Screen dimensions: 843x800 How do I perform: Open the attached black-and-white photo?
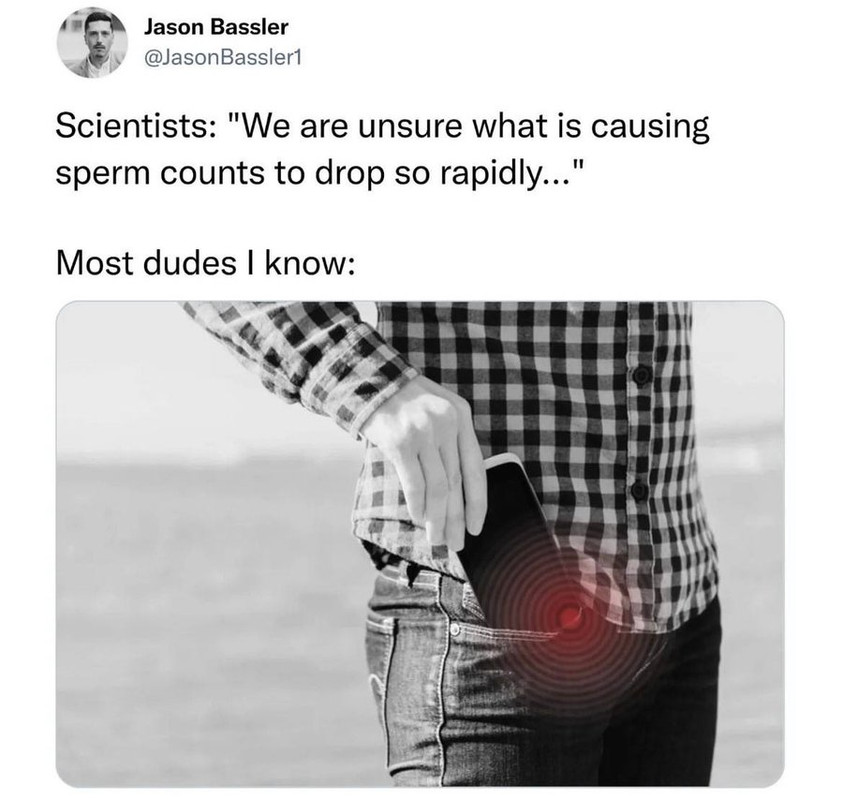point(420,544)
